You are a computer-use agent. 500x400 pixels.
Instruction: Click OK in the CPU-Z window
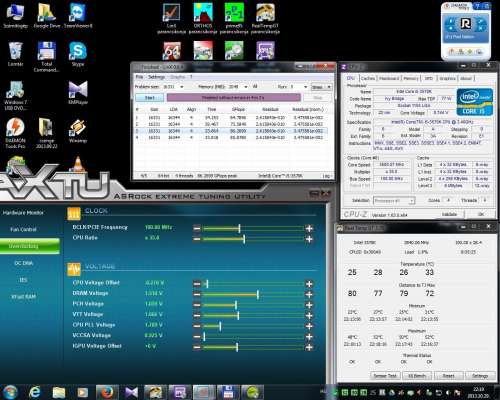(481, 214)
